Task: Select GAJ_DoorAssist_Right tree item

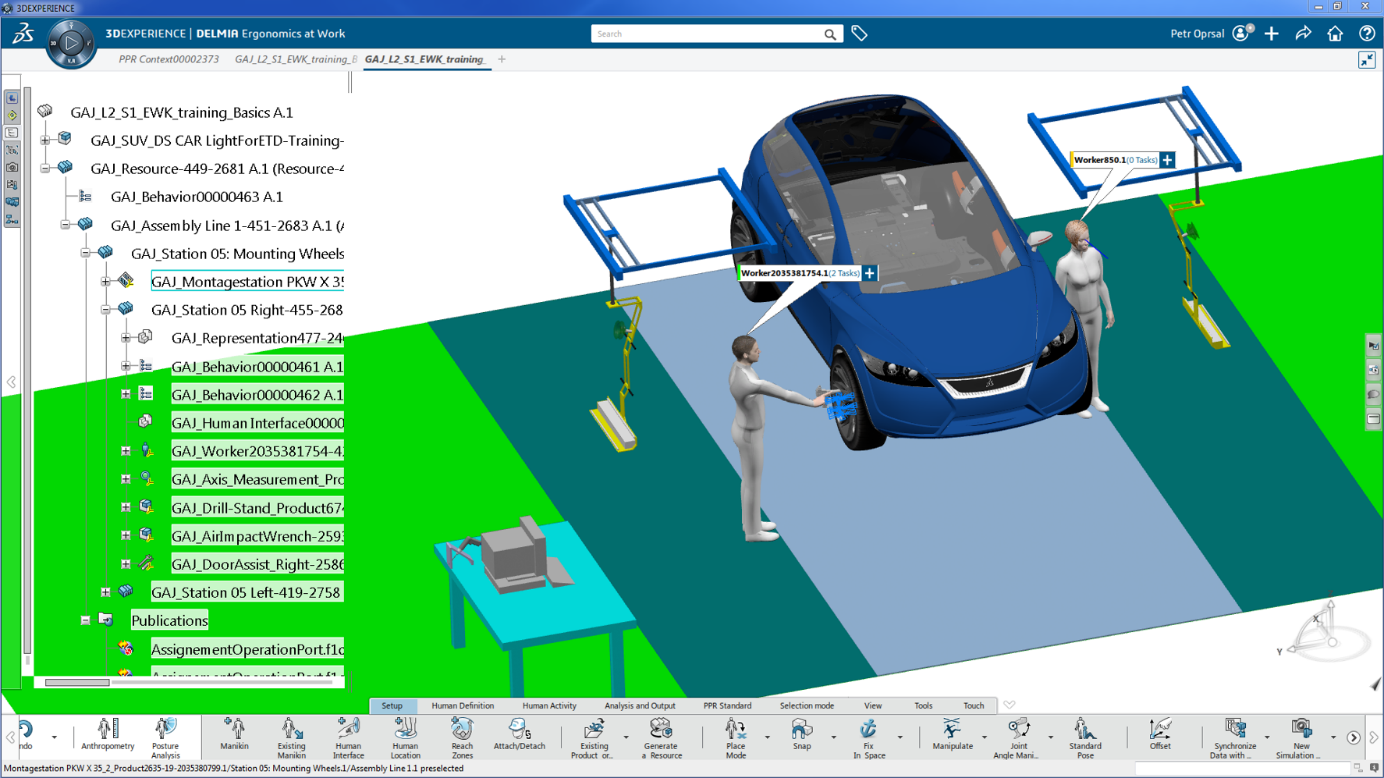Action: click(x=257, y=564)
